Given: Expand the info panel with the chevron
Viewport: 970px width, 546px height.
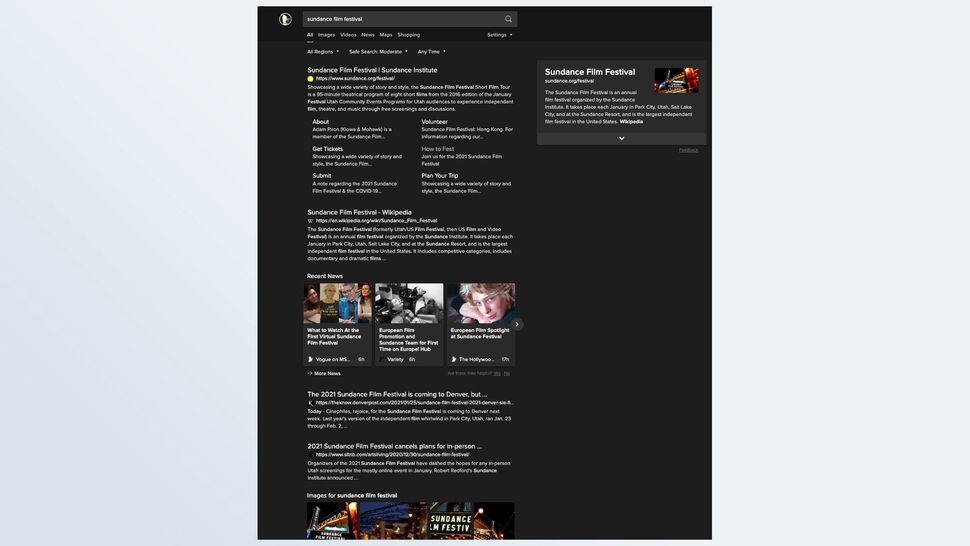Looking at the screenshot, I should pyautogui.click(x=621, y=139).
